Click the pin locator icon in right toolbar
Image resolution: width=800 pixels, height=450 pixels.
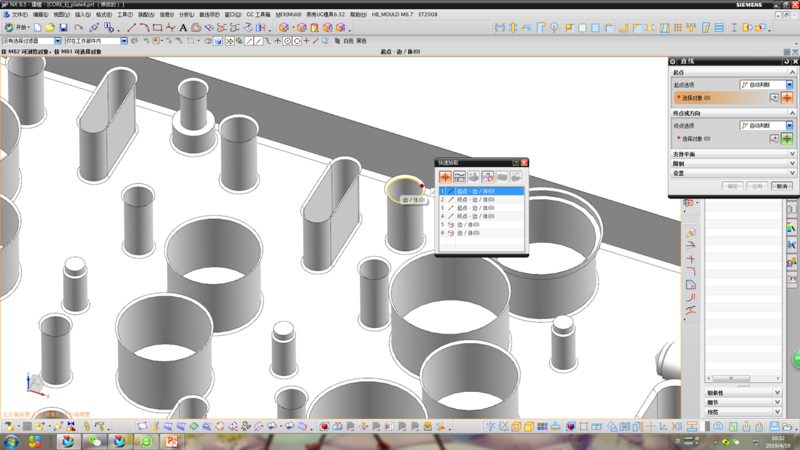(554, 28)
